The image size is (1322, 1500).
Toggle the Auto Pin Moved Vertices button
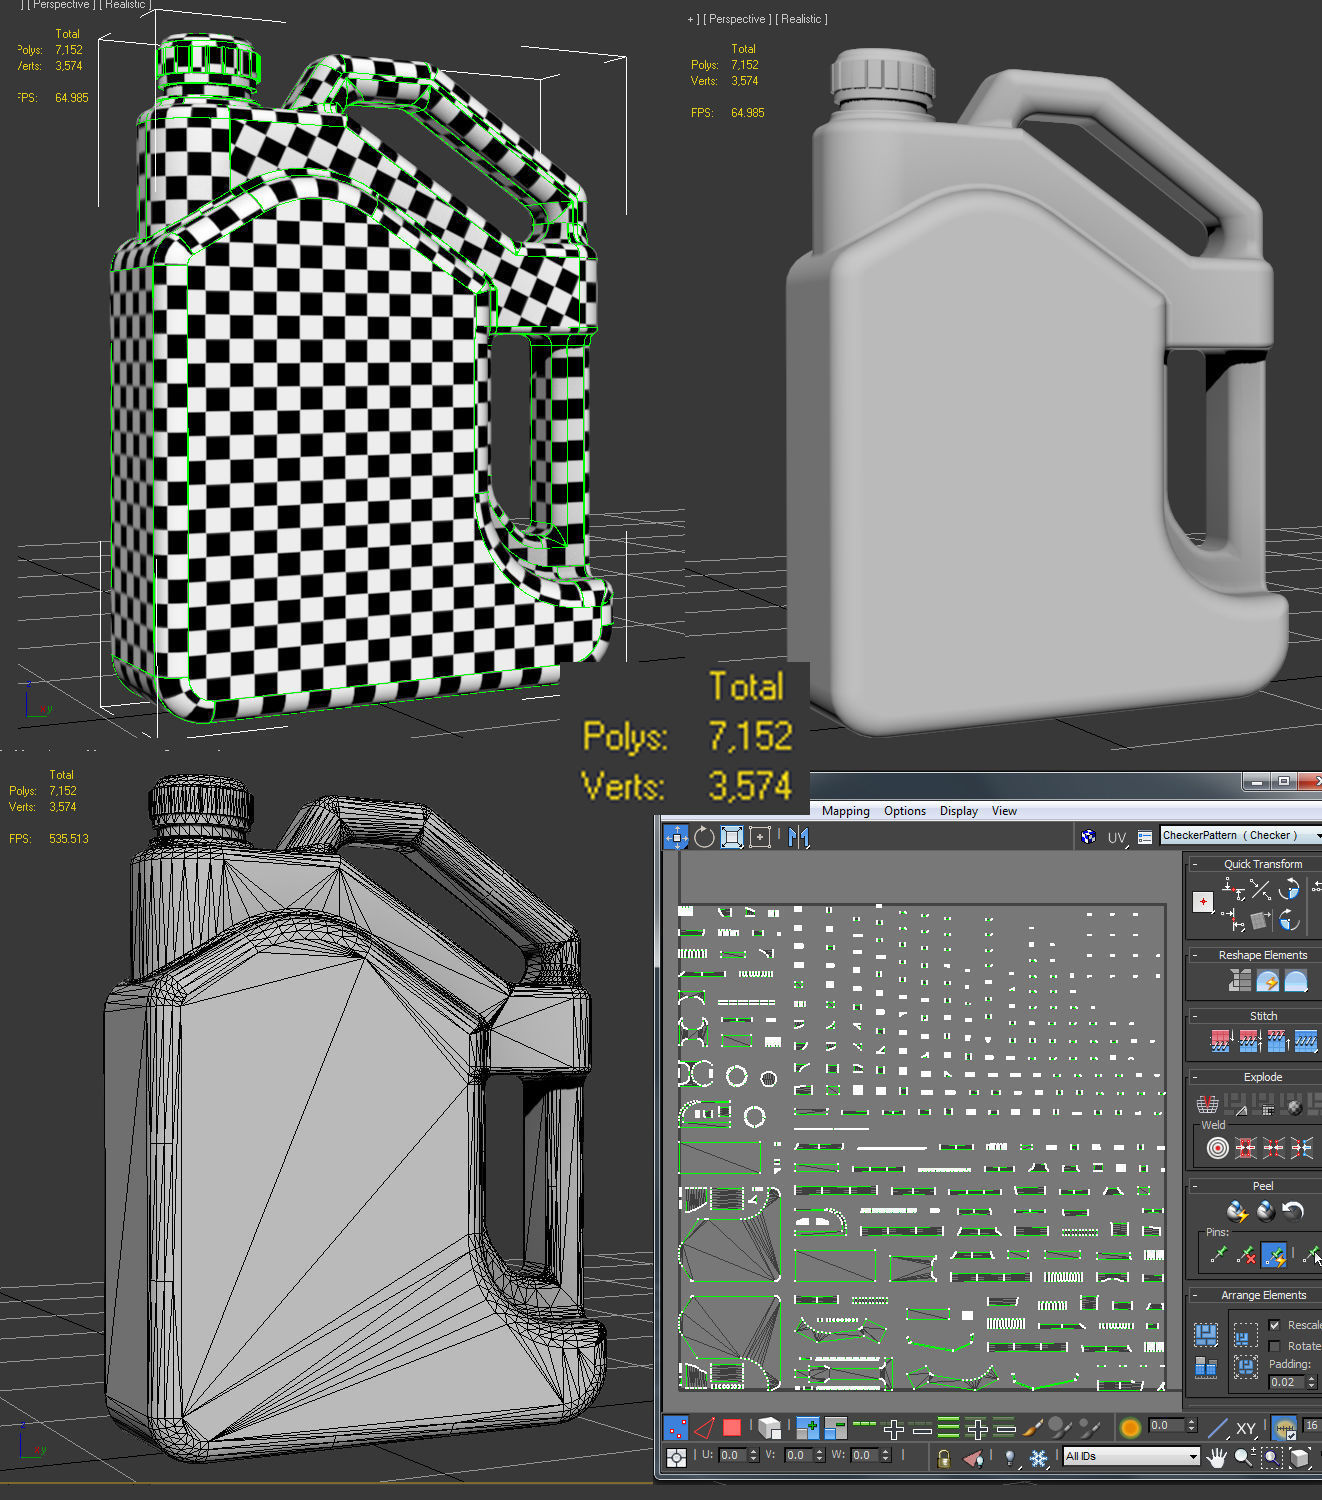click(1274, 1254)
